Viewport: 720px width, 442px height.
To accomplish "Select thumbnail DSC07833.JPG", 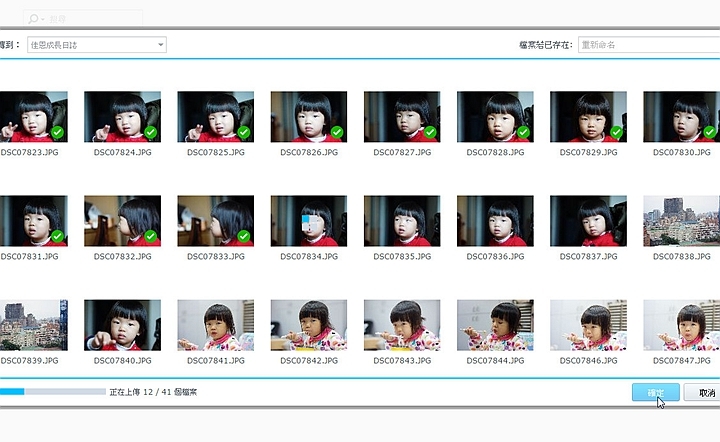I will click(216, 221).
